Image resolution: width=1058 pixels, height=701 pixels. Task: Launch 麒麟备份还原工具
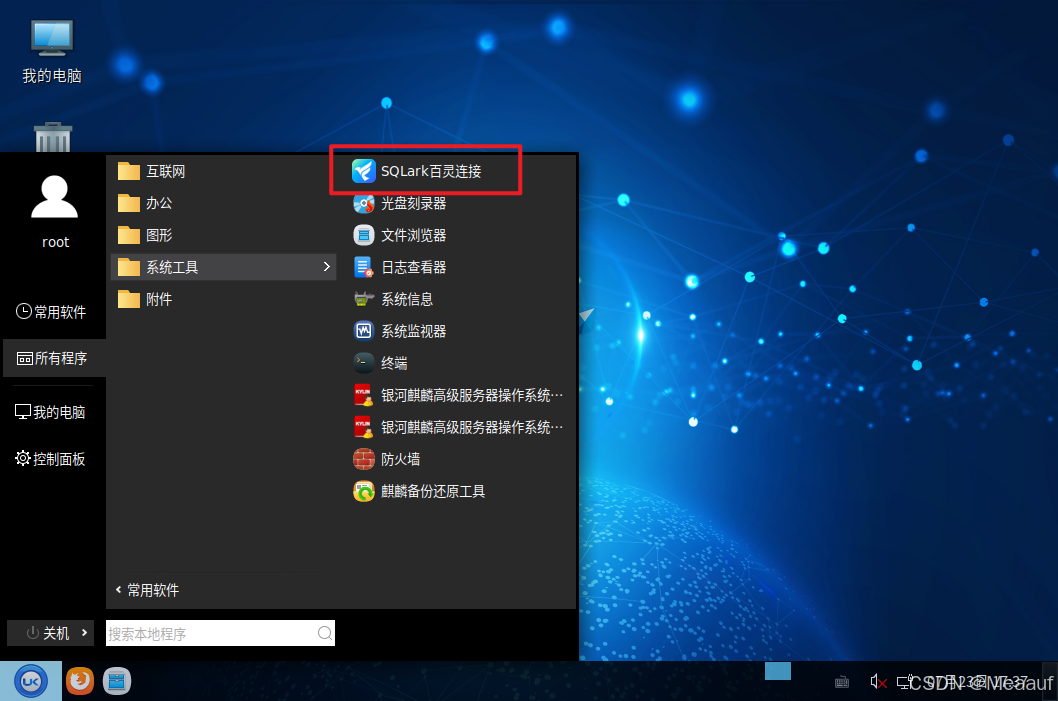418,491
